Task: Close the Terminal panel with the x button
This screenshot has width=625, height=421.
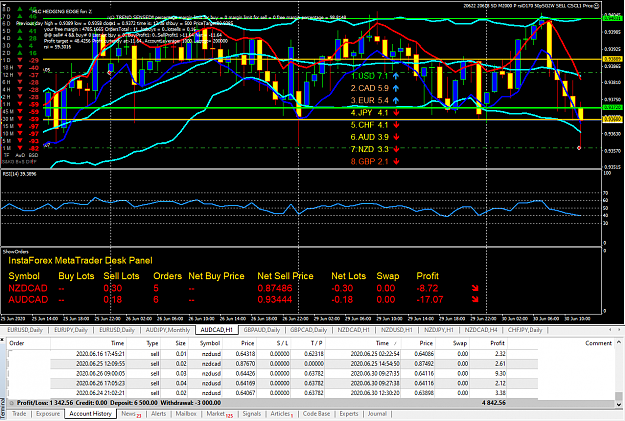Action: point(2,340)
